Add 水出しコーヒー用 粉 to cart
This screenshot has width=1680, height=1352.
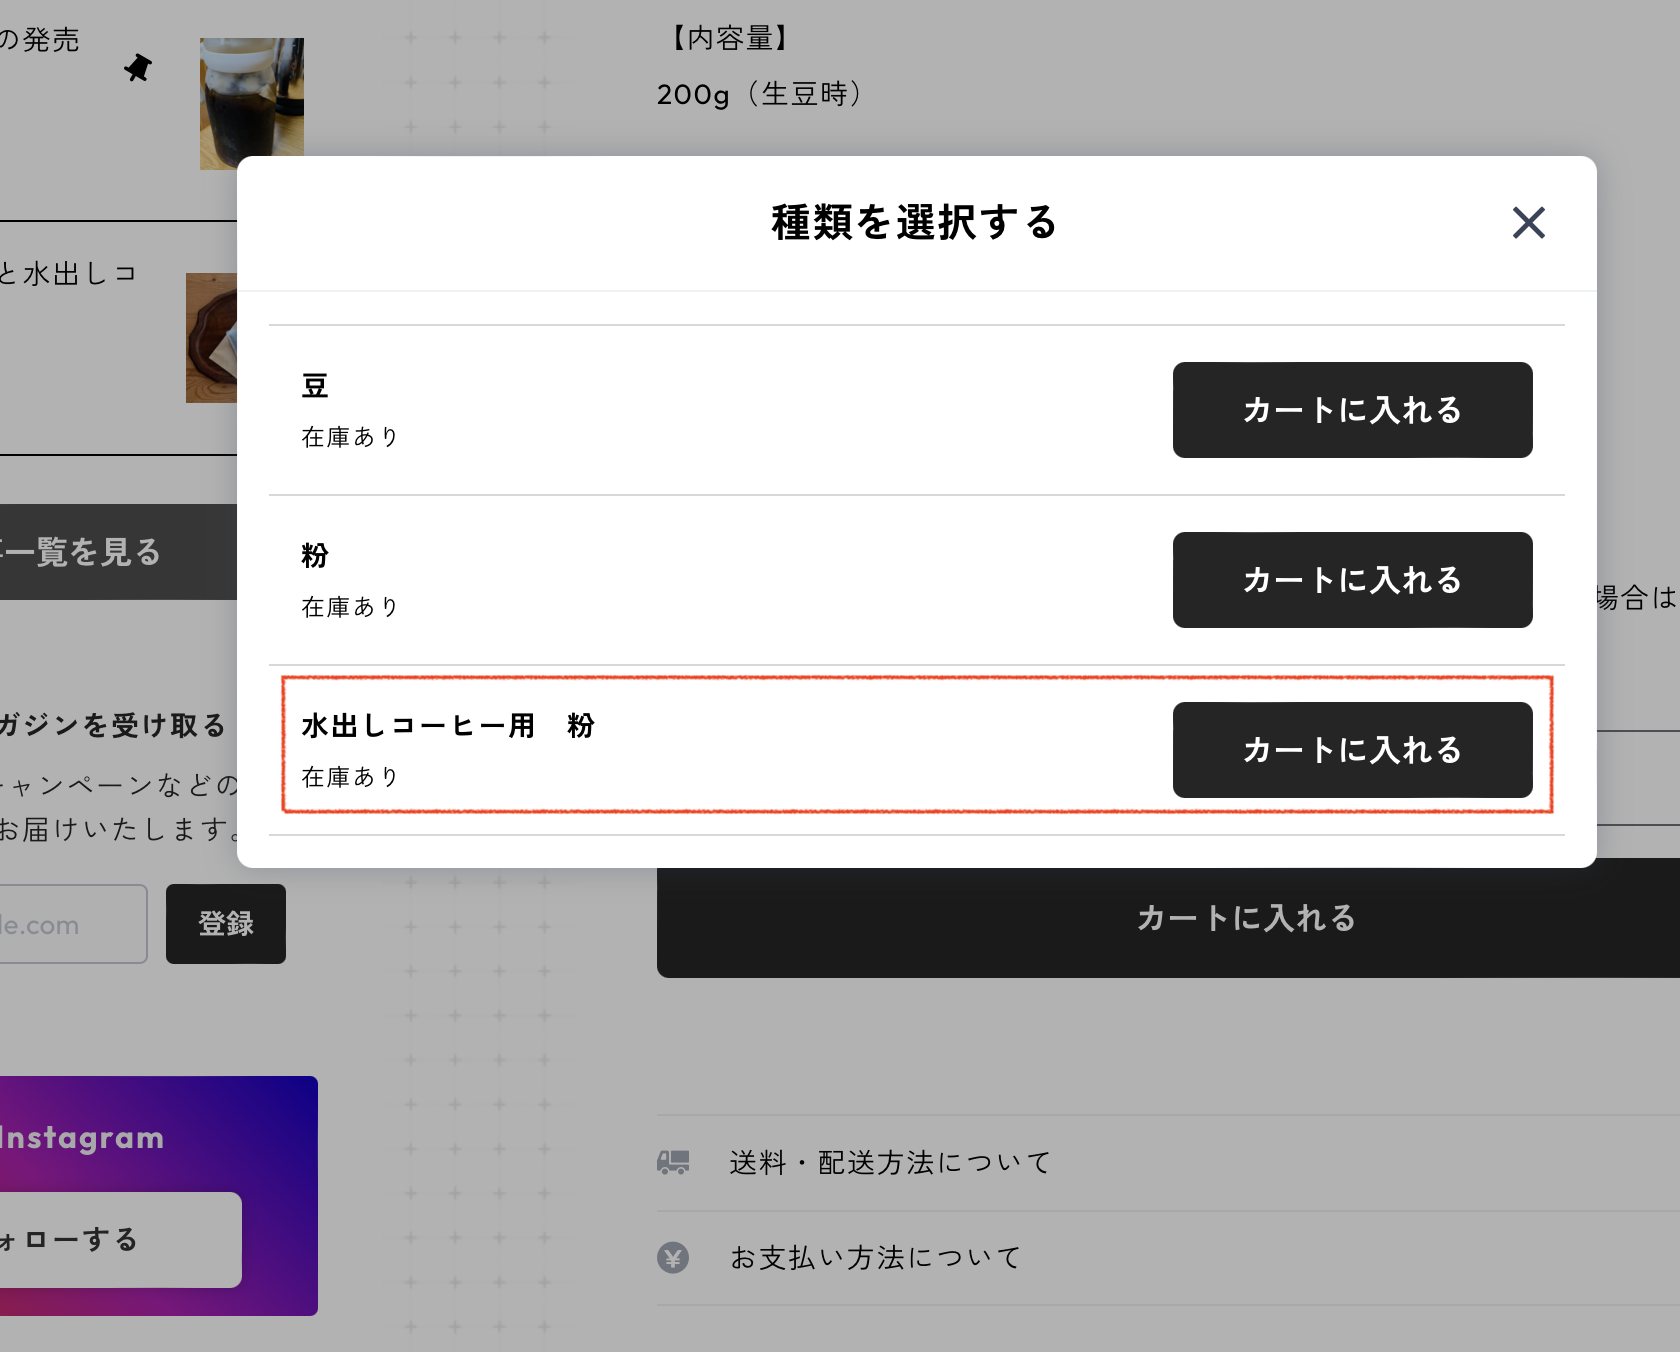pyautogui.click(x=1352, y=750)
